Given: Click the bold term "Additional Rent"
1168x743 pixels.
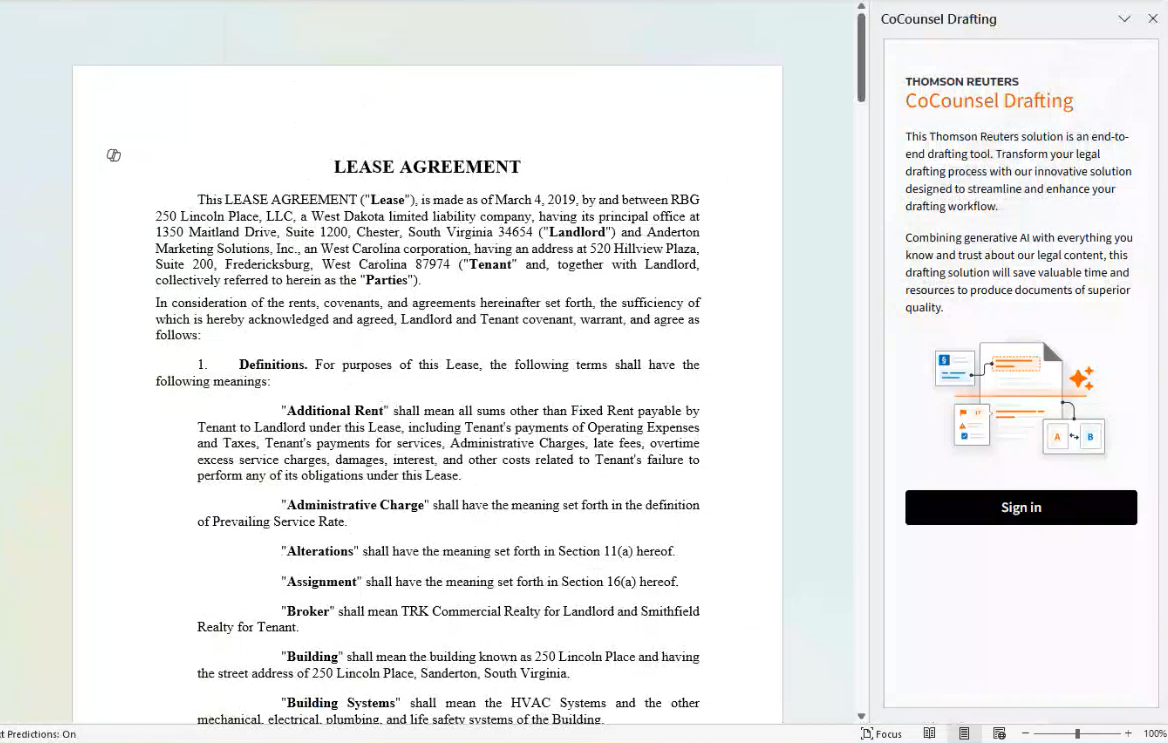Looking at the screenshot, I should [x=335, y=411].
